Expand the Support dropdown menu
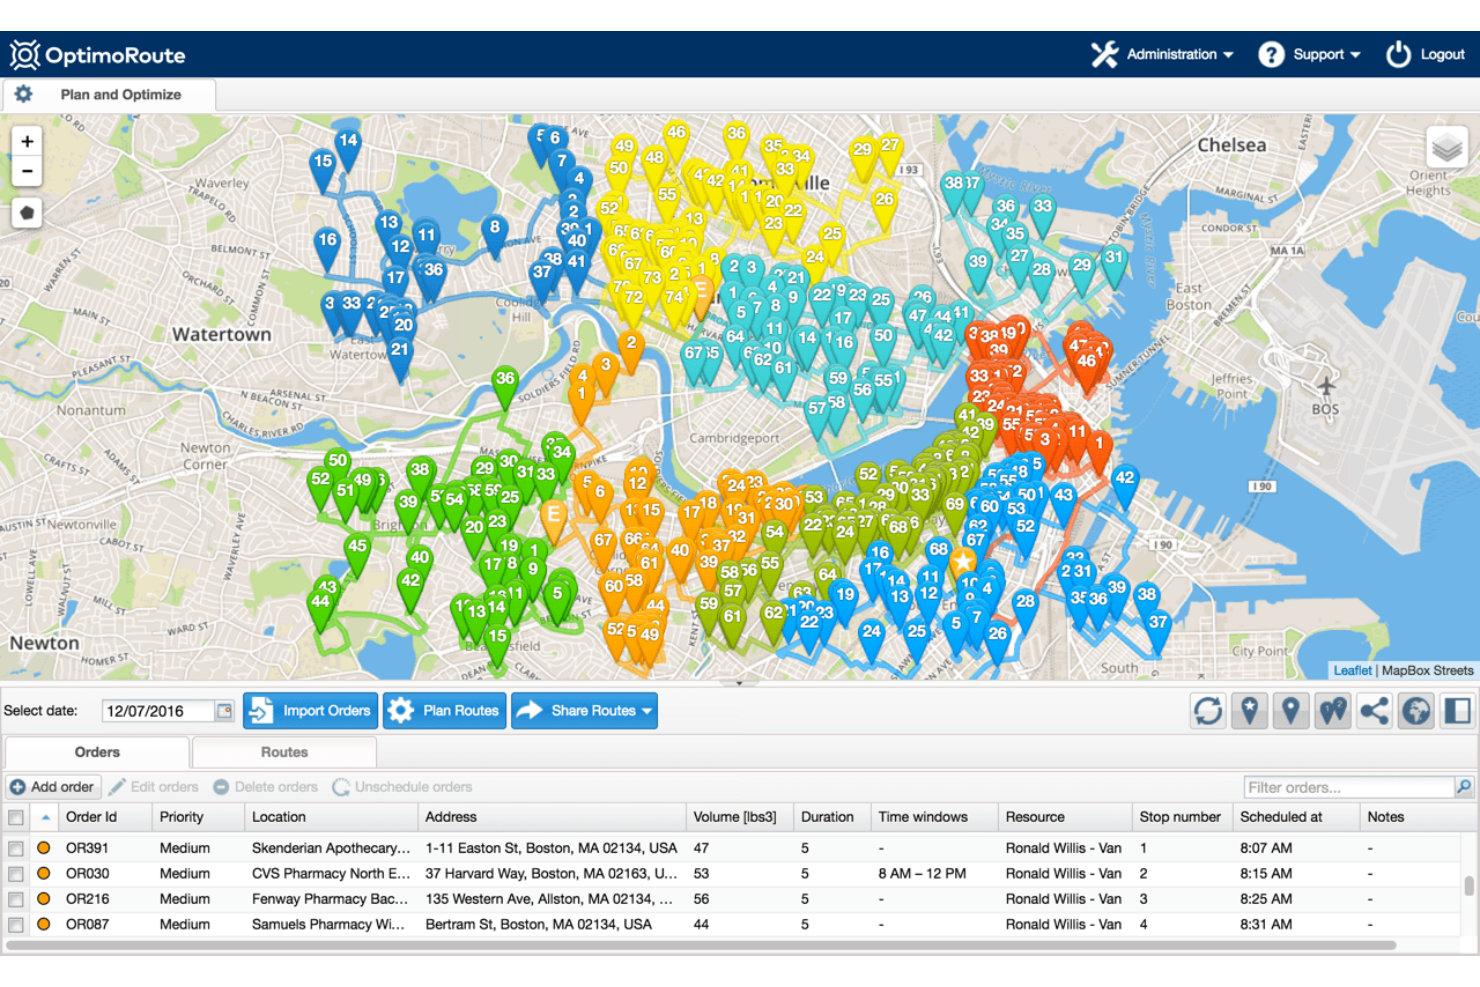 click(1309, 54)
